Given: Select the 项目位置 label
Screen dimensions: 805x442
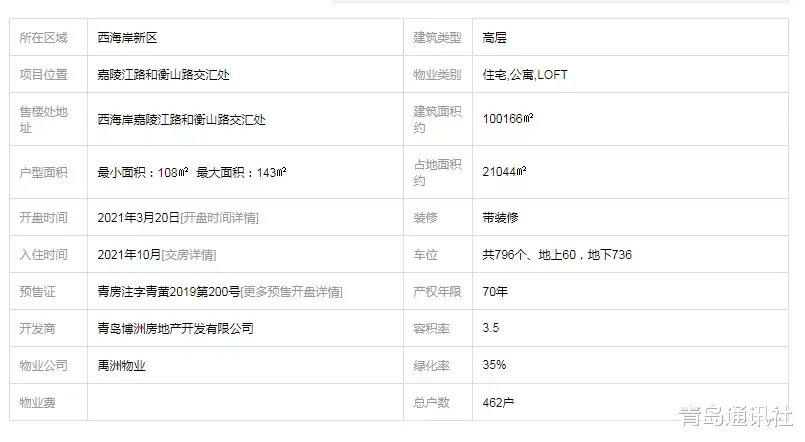Looking at the screenshot, I should [44, 74].
